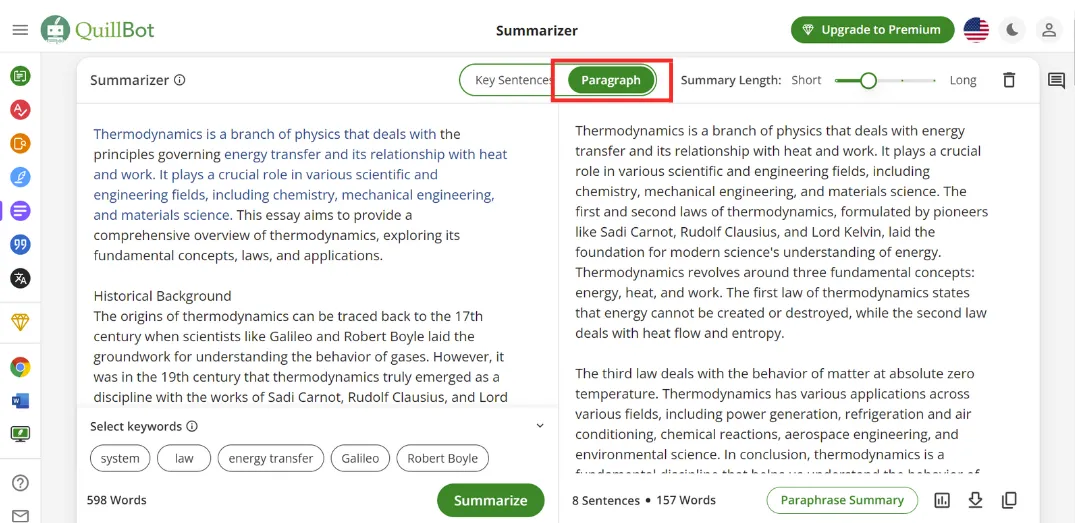Open the language flag selector
The width and height of the screenshot is (1075, 523).
tap(976, 30)
